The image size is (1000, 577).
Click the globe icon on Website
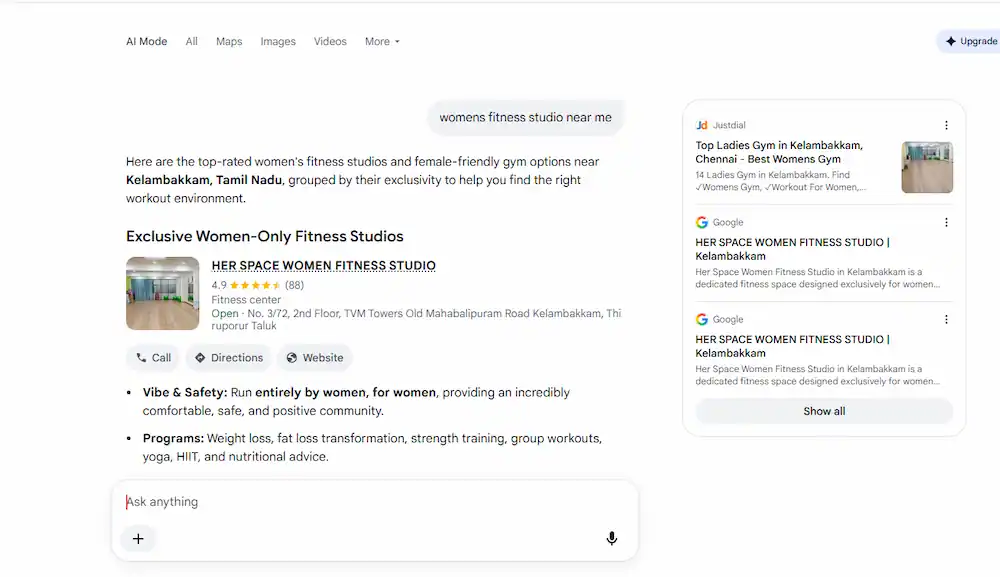coord(291,358)
